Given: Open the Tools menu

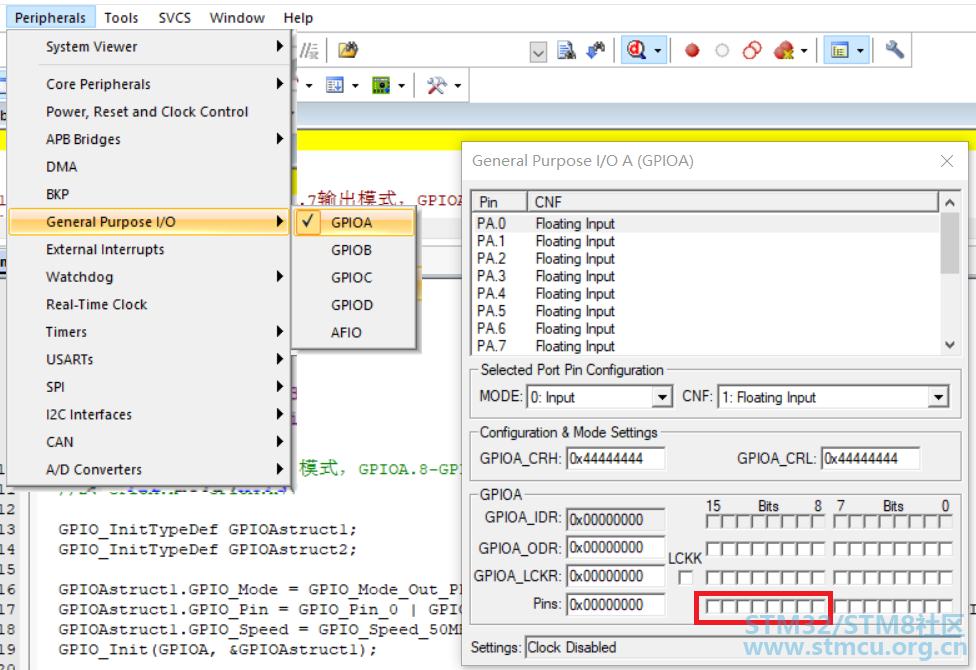Looking at the screenshot, I should (121, 17).
